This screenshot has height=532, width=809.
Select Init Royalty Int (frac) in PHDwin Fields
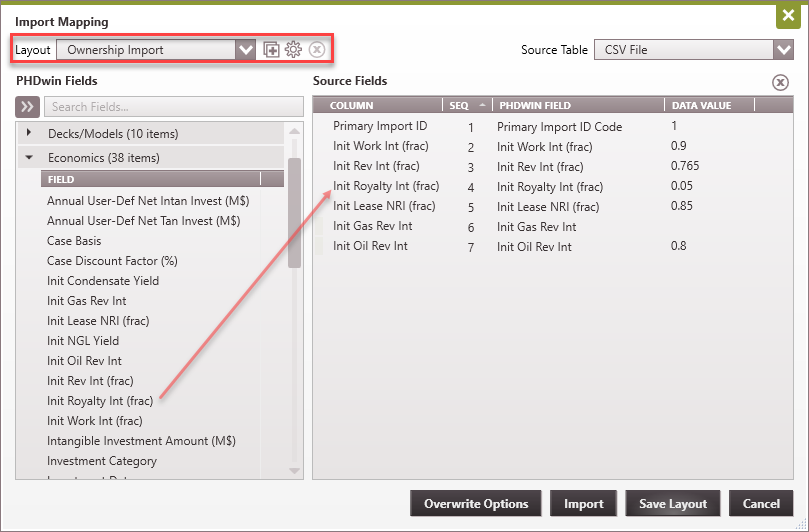click(x=100, y=401)
